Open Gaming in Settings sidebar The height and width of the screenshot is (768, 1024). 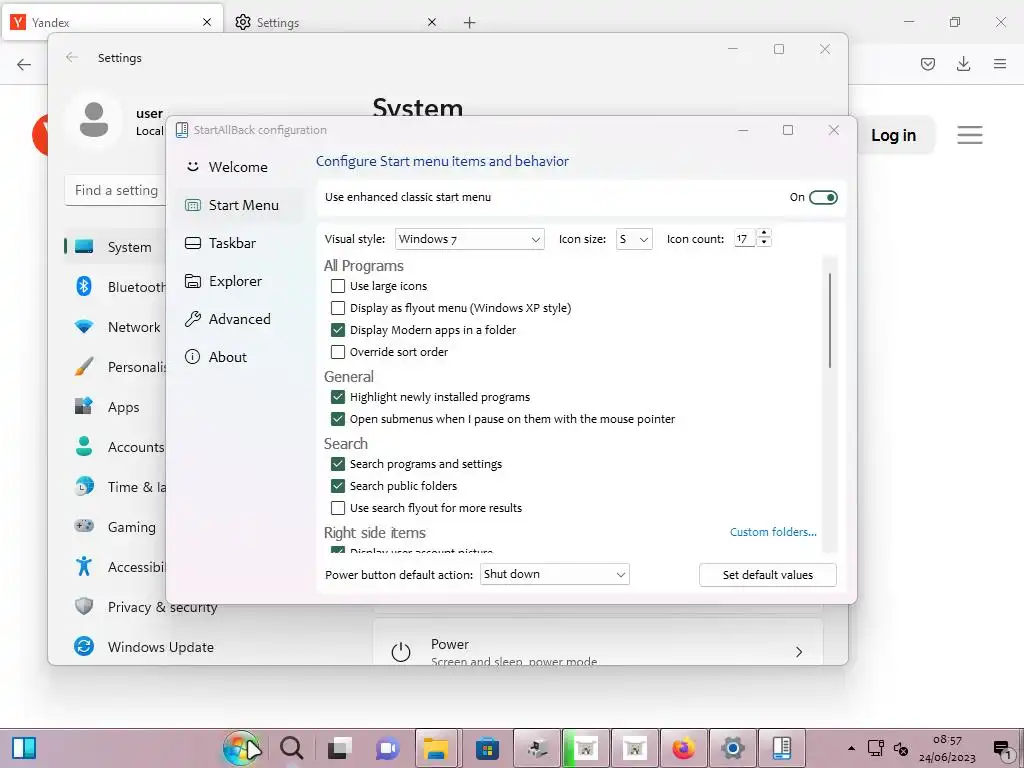(115, 526)
